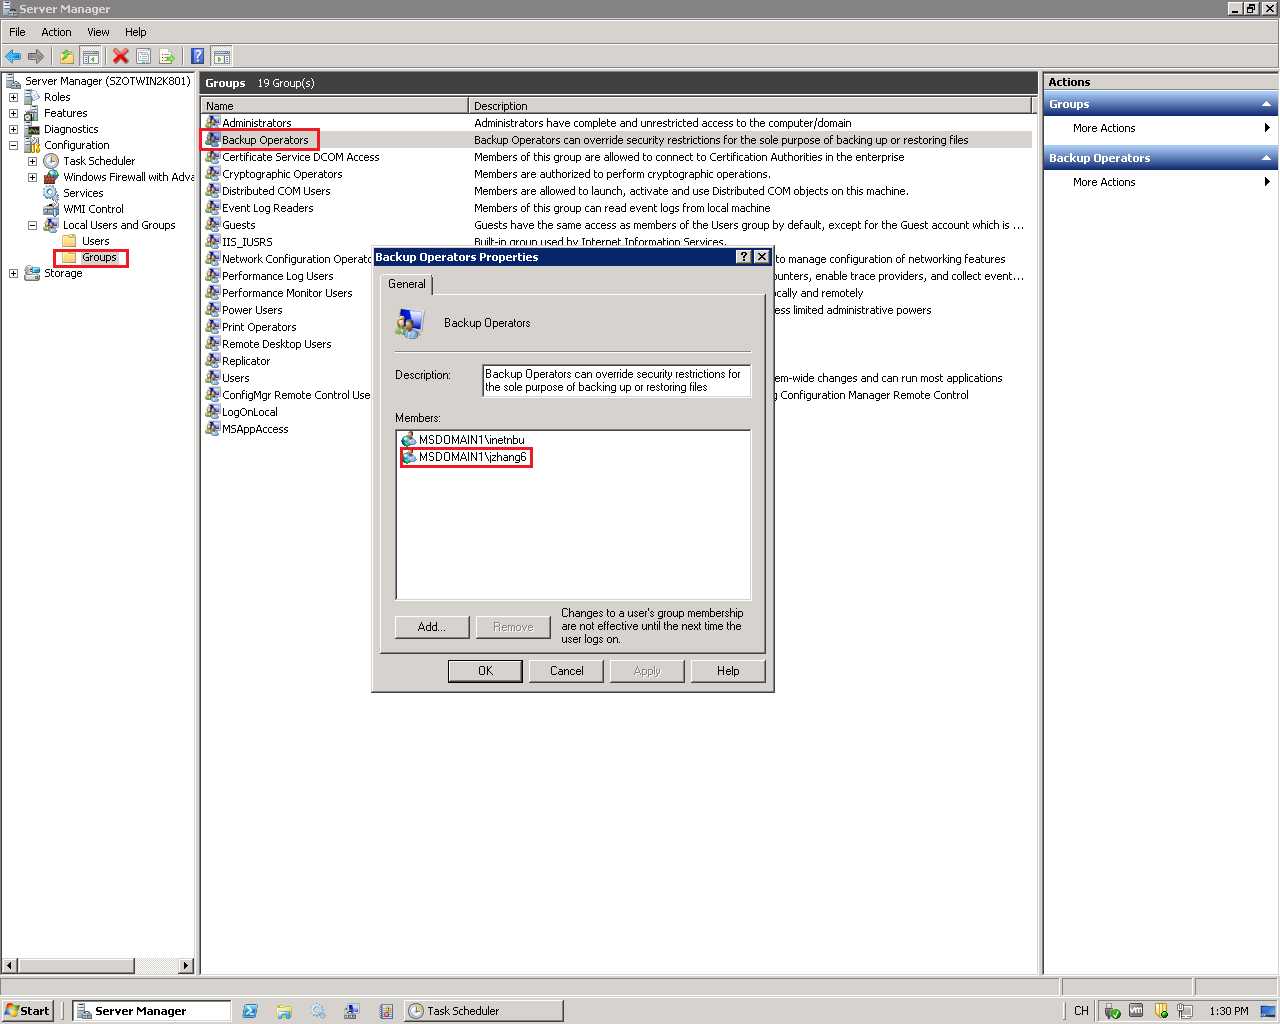This screenshot has width=1280, height=1024.
Task: Open the View menu
Action: click(x=98, y=32)
